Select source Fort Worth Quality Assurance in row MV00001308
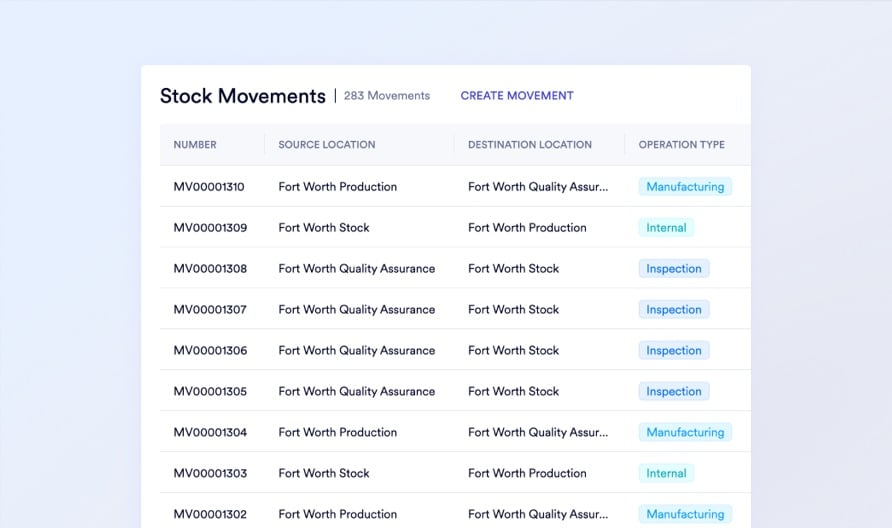This screenshot has height=528, width=892. (357, 269)
